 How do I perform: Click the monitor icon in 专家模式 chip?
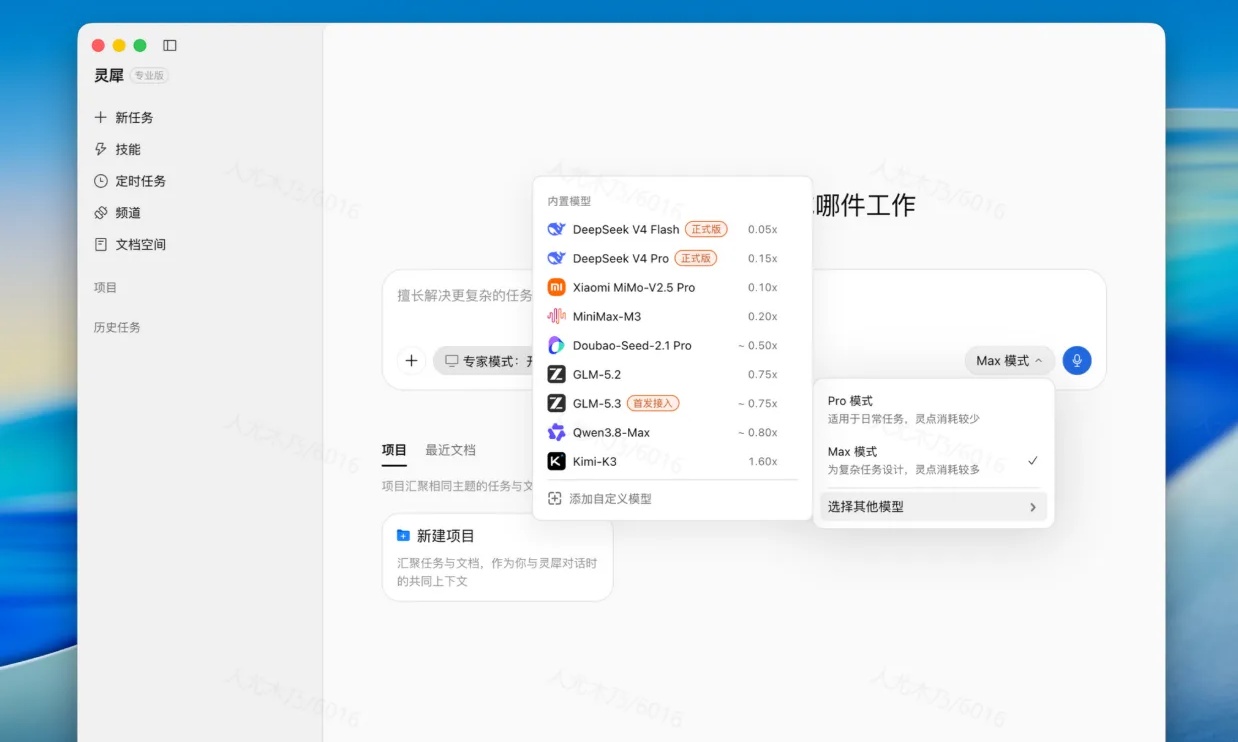tap(452, 360)
